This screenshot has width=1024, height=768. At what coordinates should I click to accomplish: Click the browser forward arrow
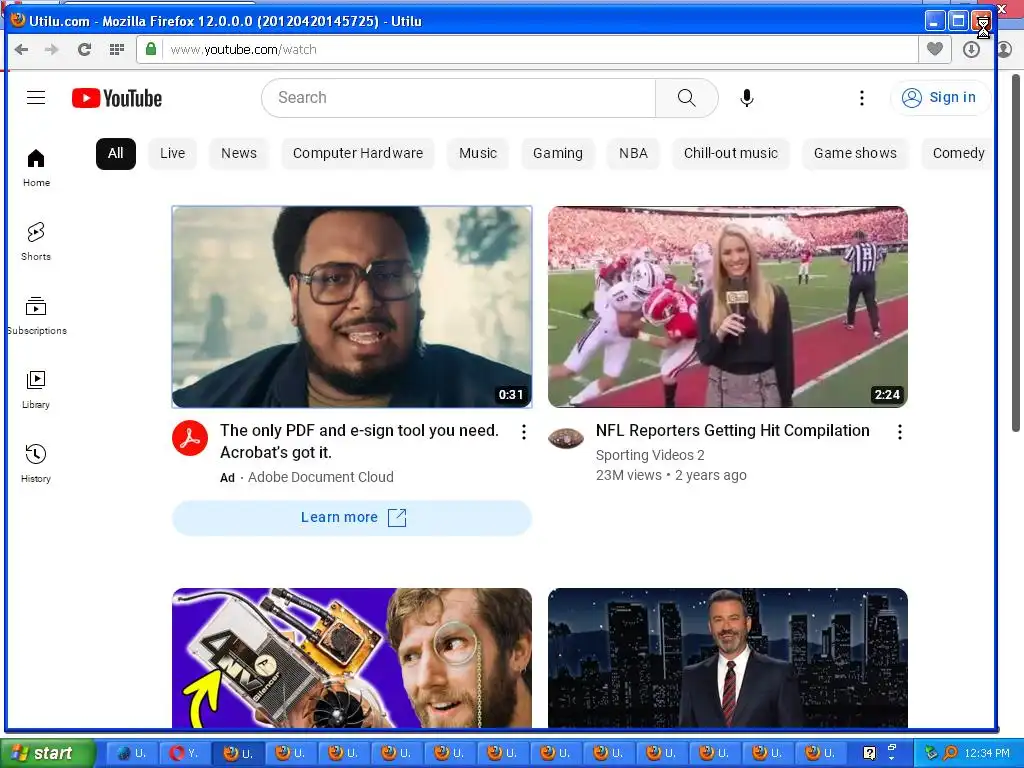[52, 50]
